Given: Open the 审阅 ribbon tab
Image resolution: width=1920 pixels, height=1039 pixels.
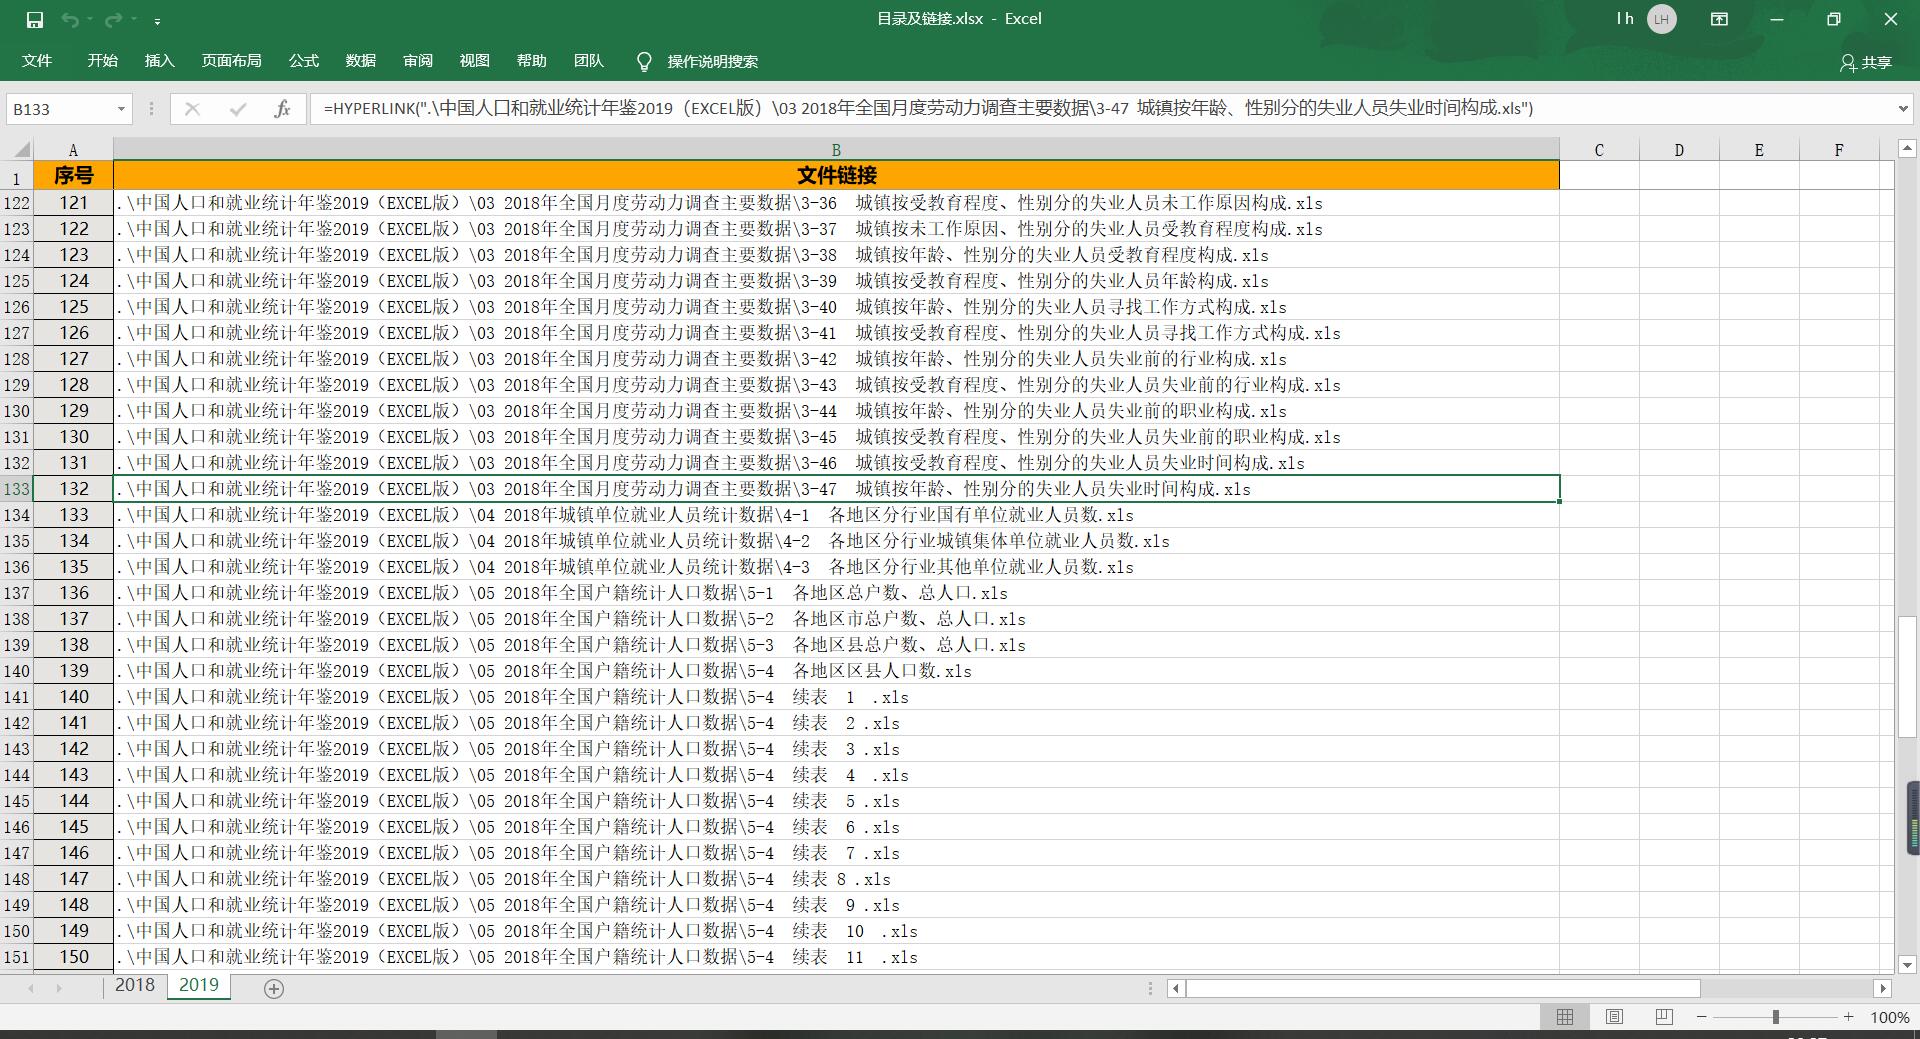Looking at the screenshot, I should pyautogui.click(x=418, y=61).
